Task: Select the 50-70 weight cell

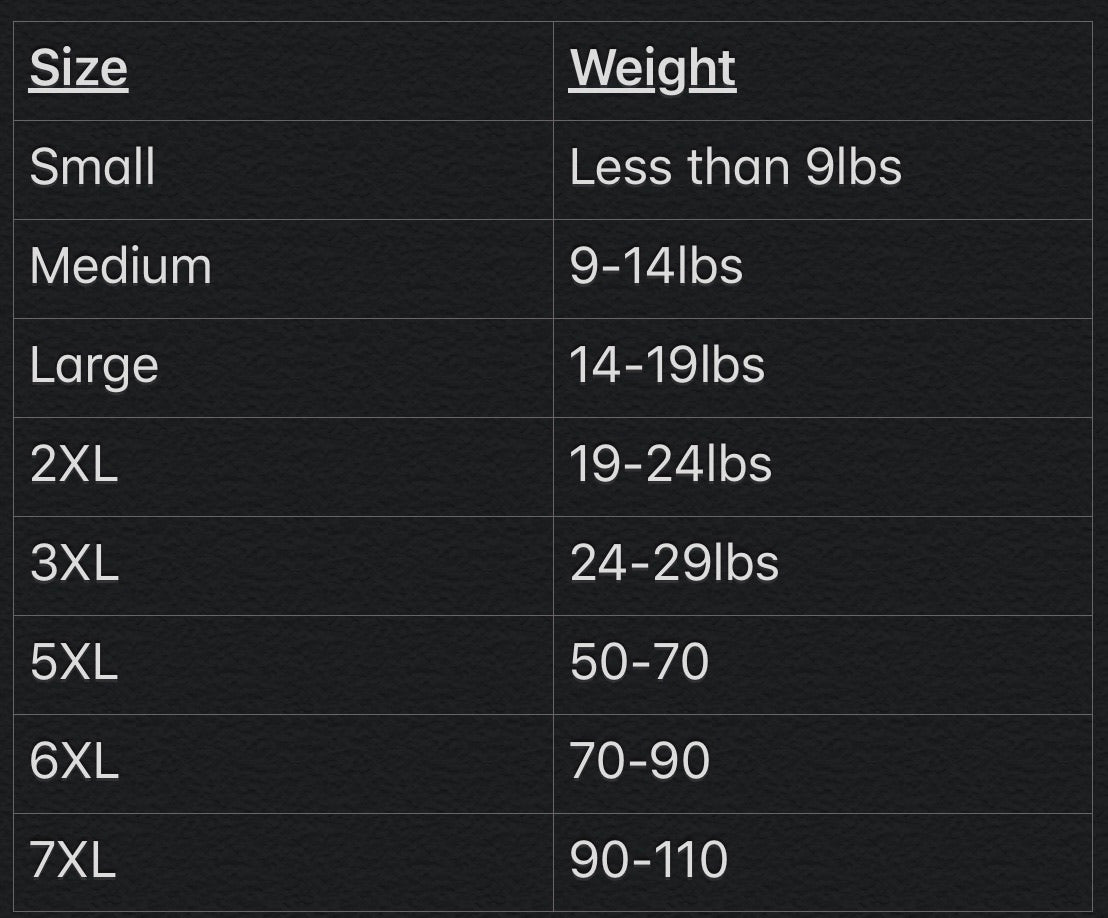Action: click(x=823, y=665)
